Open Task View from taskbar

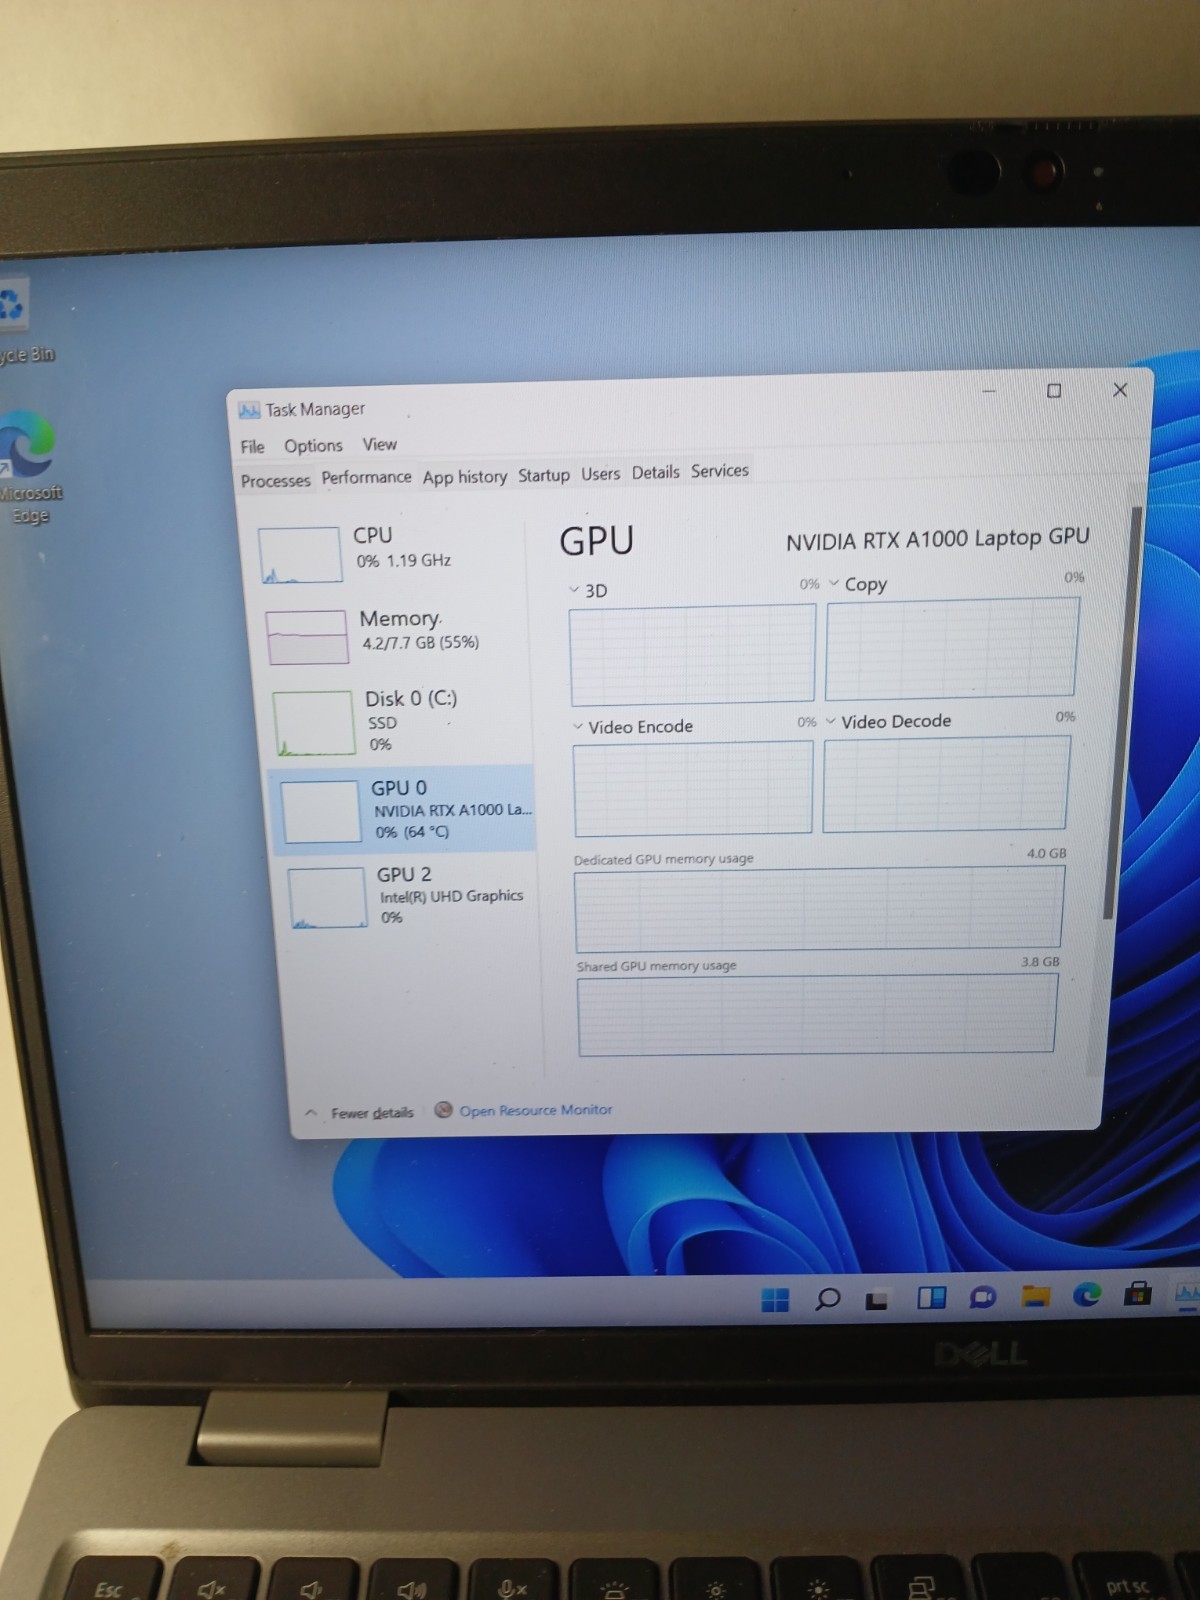(x=877, y=1300)
